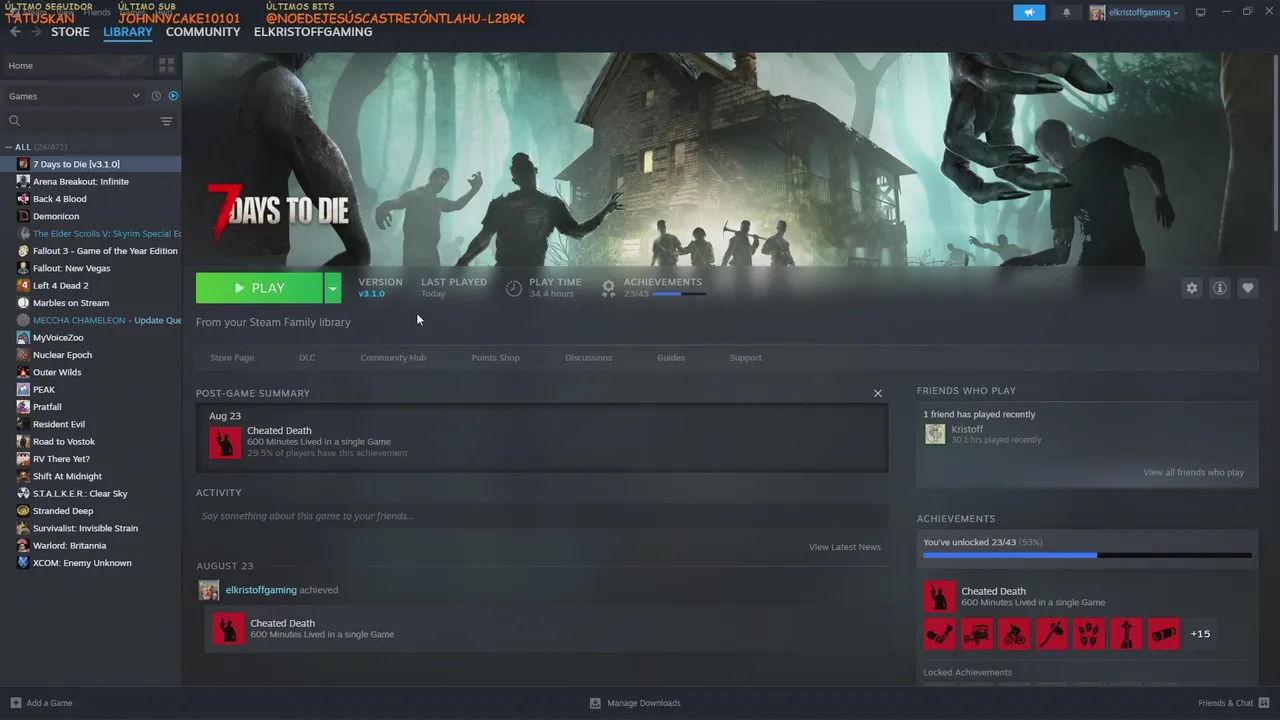This screenshot has height=720, width=1280.
Task: Open the Store Page link tab
Action: click(232, 358)
